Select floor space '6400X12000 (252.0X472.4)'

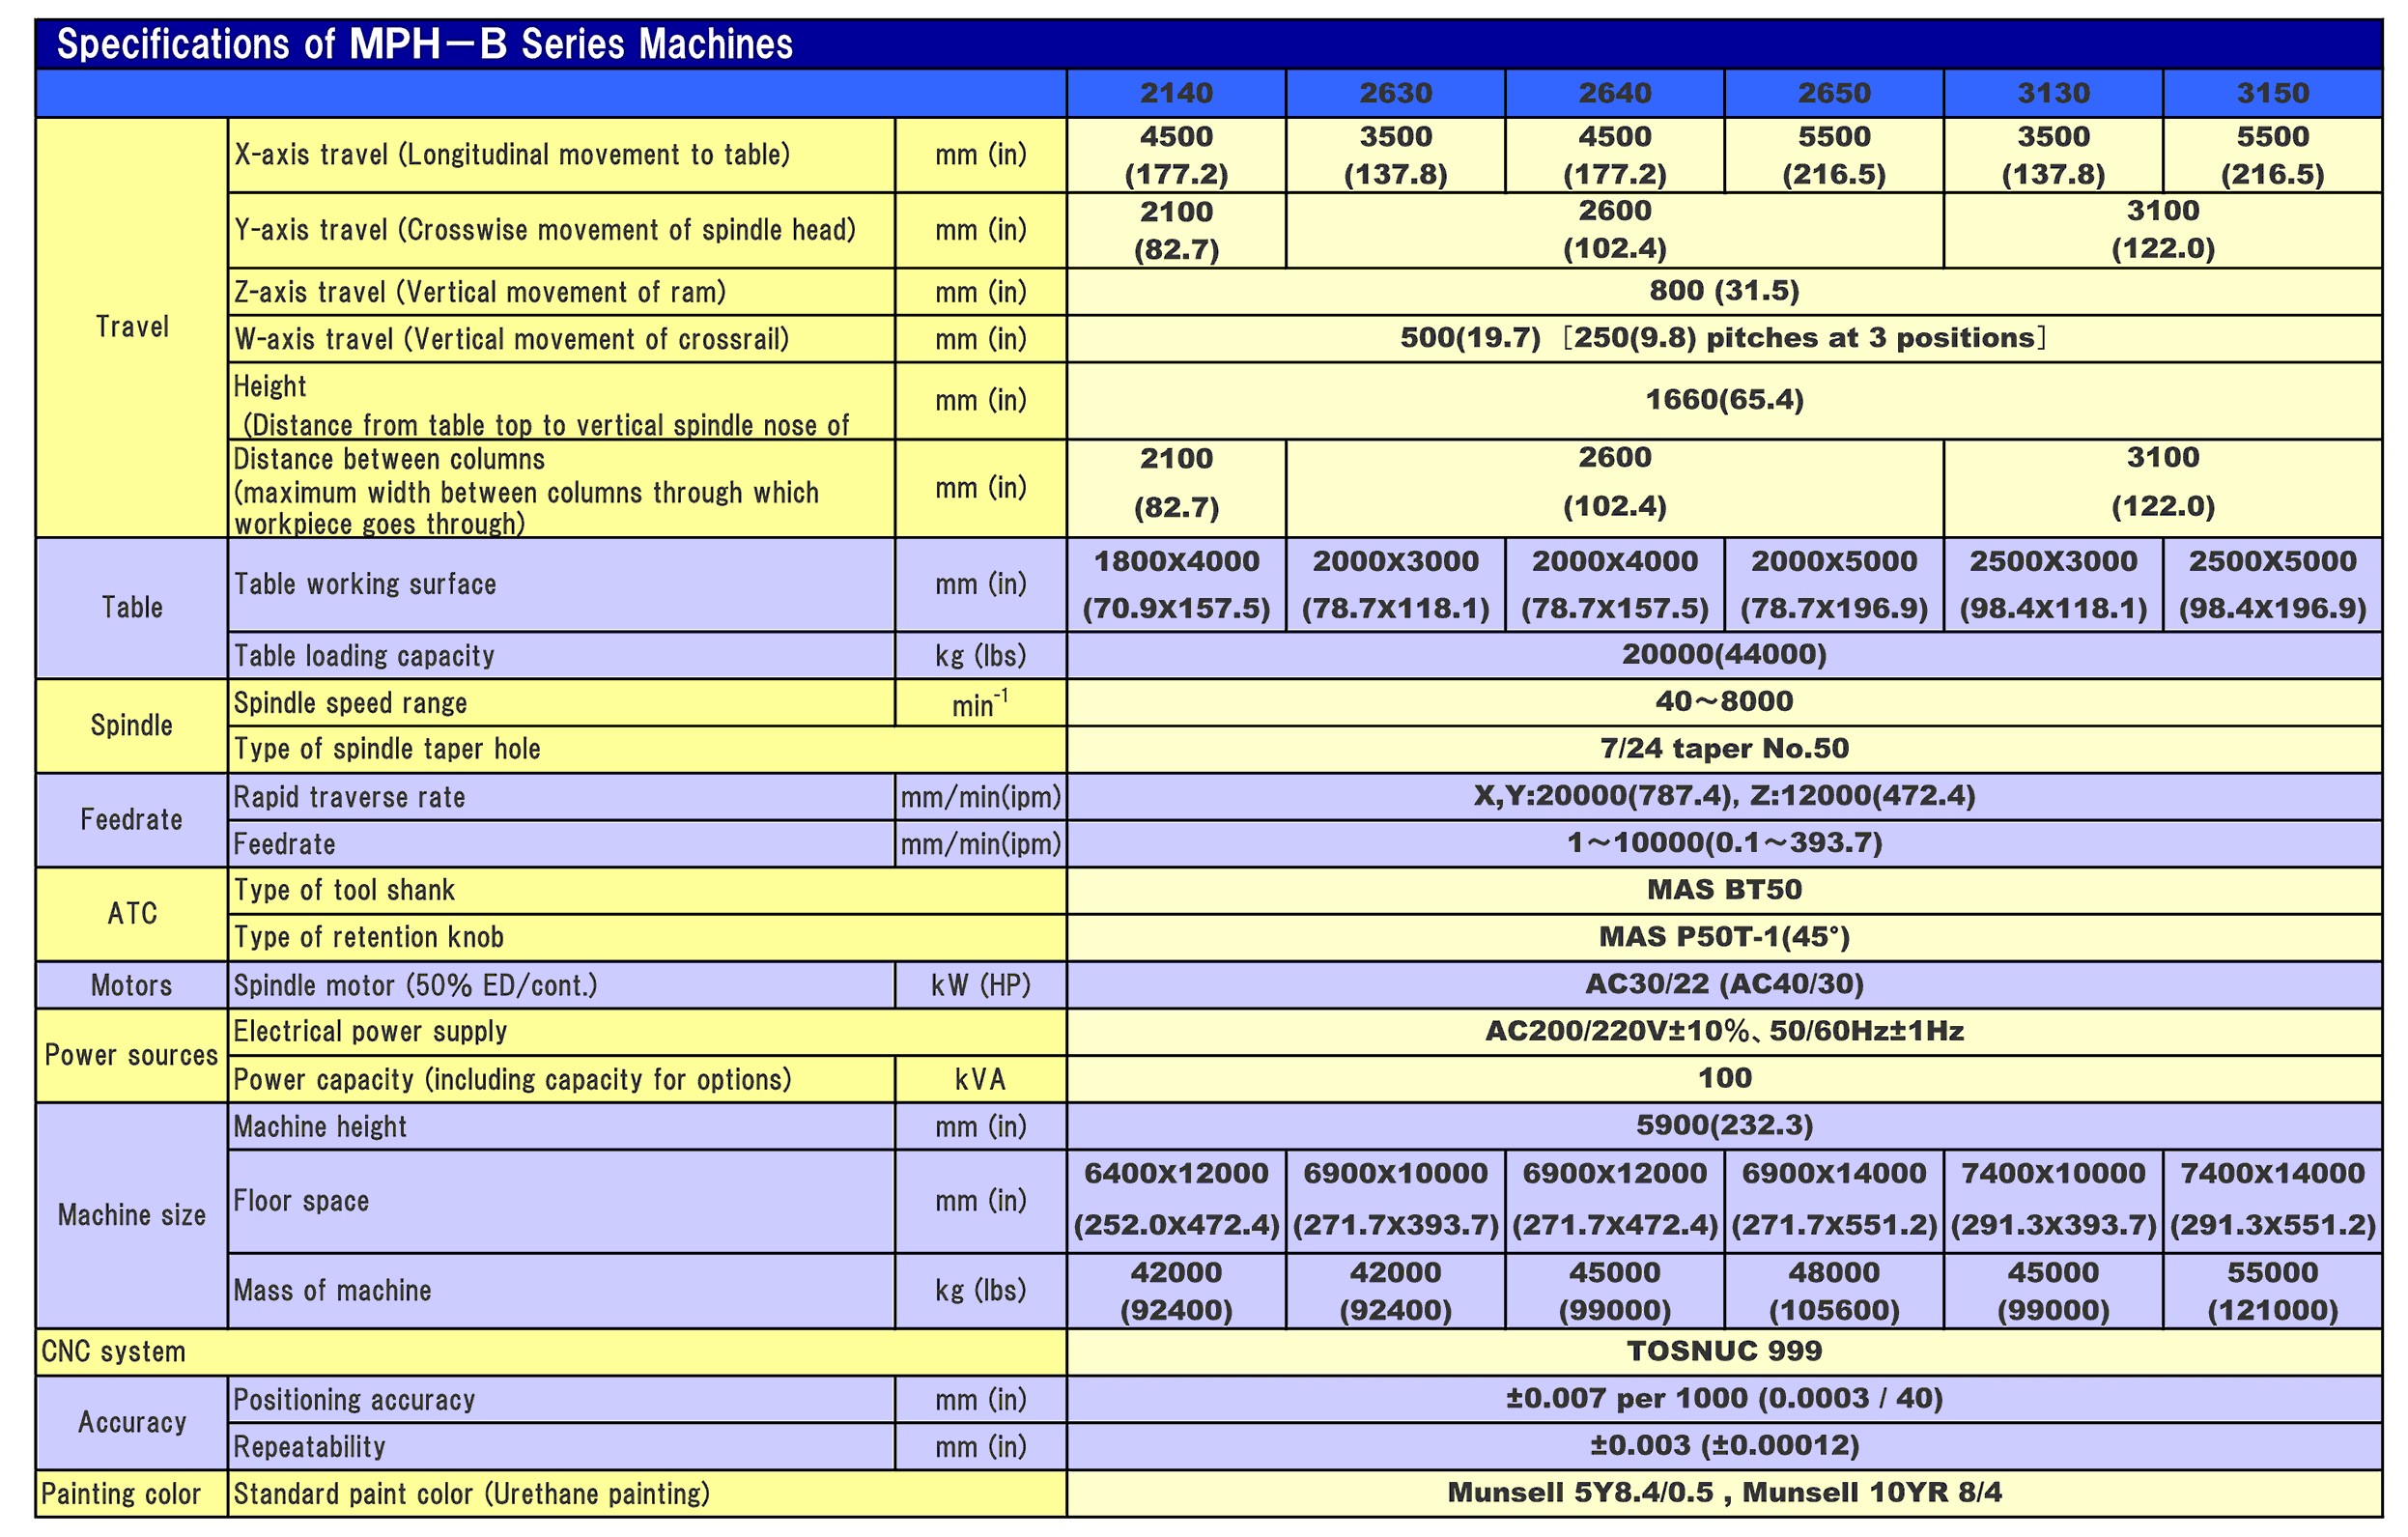1176,1200
